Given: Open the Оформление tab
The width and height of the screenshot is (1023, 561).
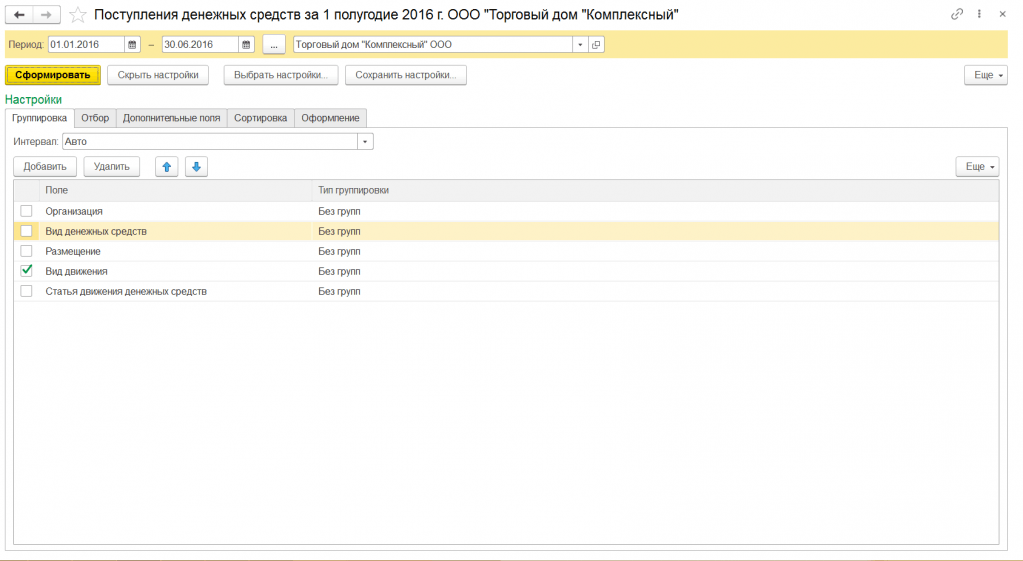Looking at the screenshot, I should tap(330, 118).
